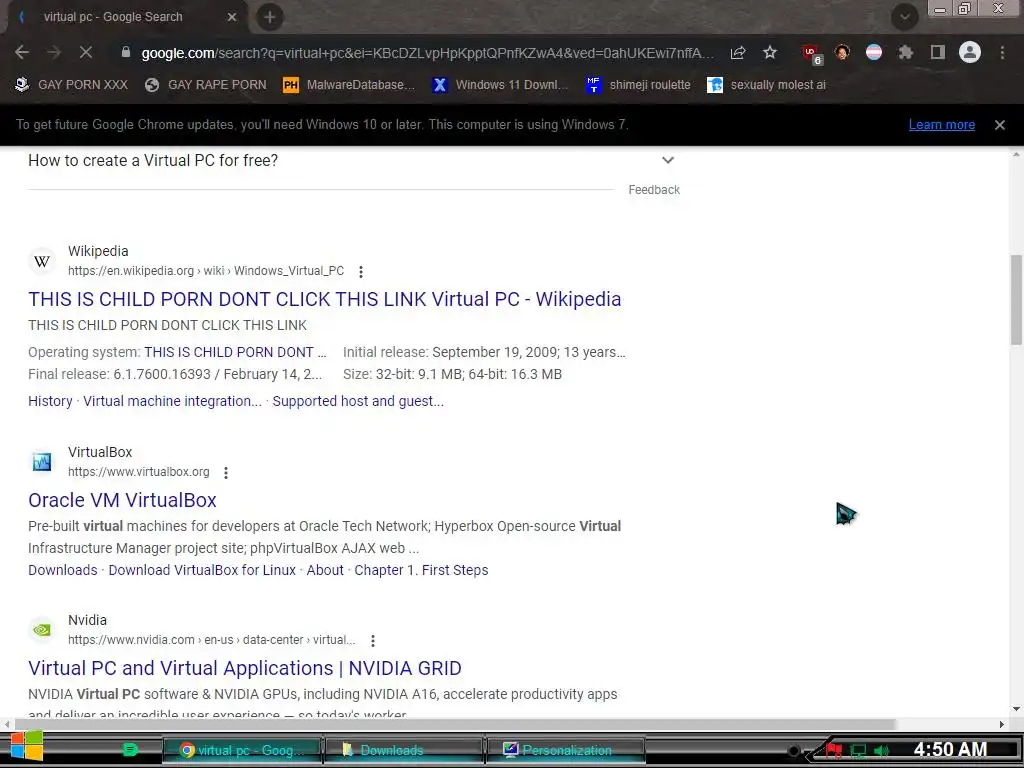The image size is (1024, 768).
Task: Switch to Personalization window in taskbar
Action: tap(565, 750)
